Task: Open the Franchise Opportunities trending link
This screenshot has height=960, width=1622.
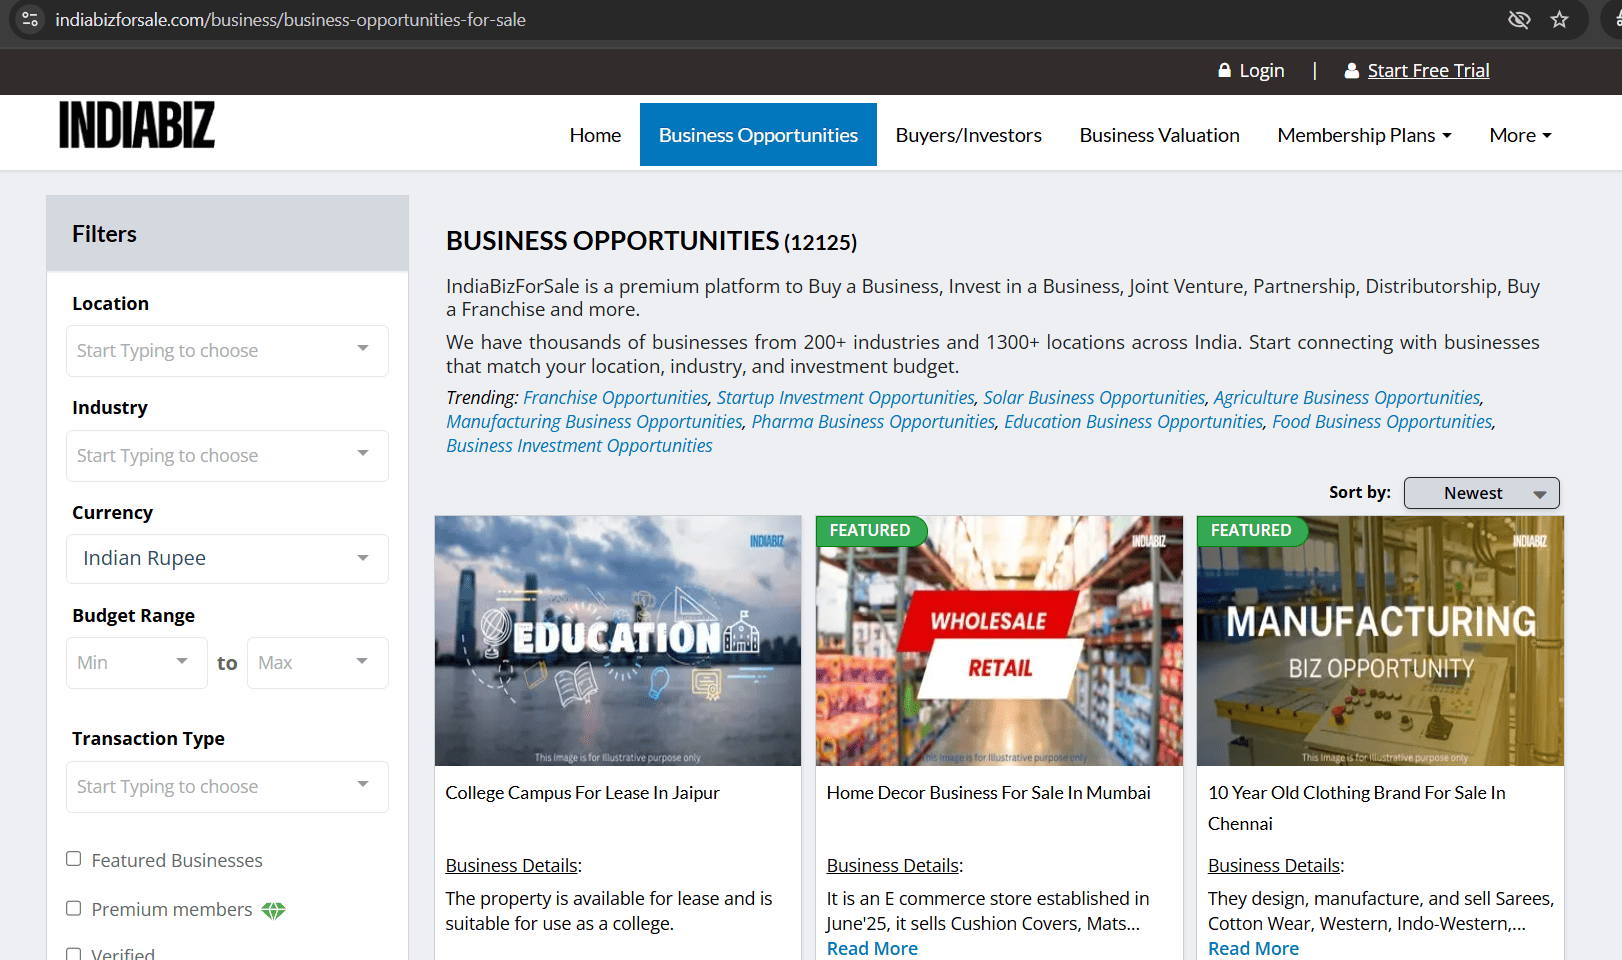Action: point(615,398)
